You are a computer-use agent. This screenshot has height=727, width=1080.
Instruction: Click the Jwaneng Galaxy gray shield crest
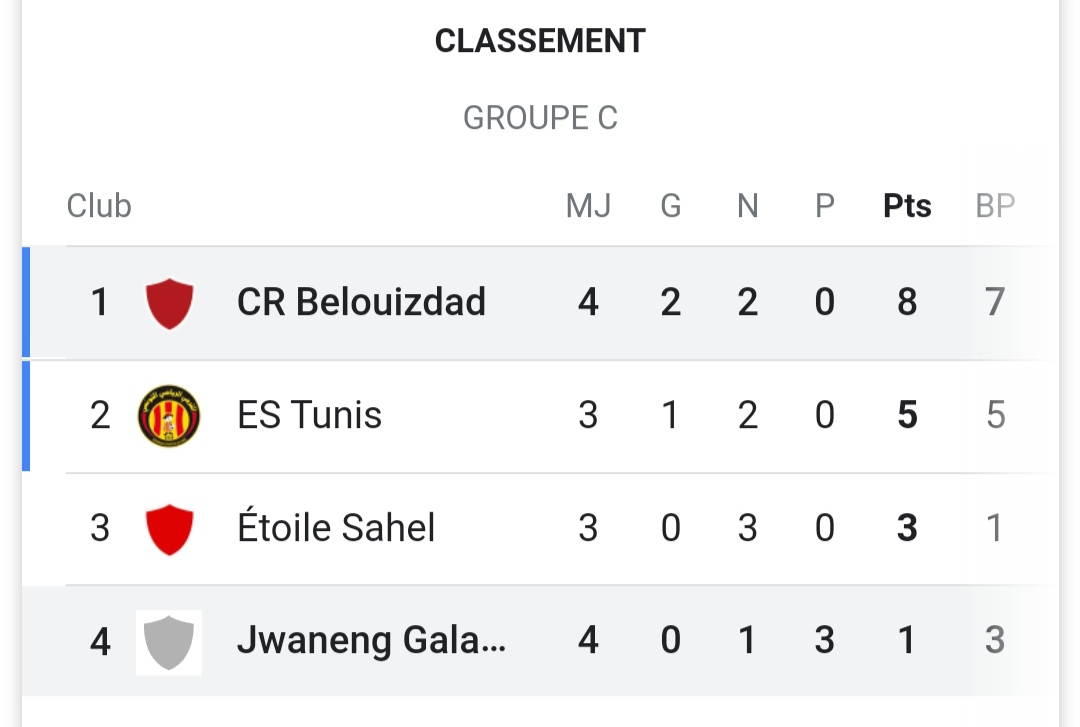click(169, 641)
